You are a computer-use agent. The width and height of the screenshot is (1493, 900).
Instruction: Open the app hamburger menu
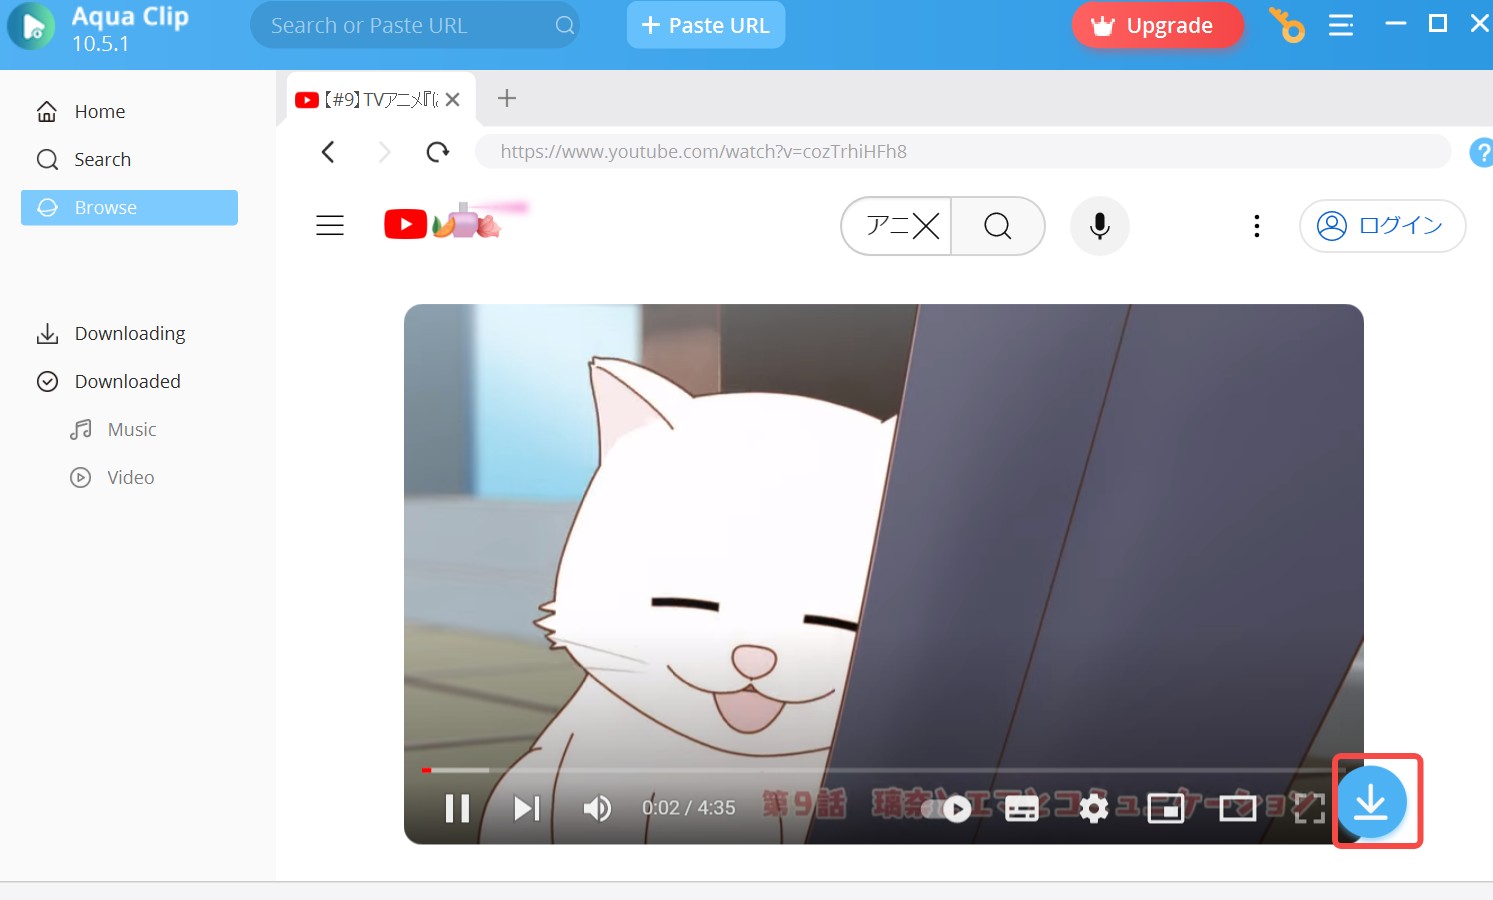coord(1341,25)
